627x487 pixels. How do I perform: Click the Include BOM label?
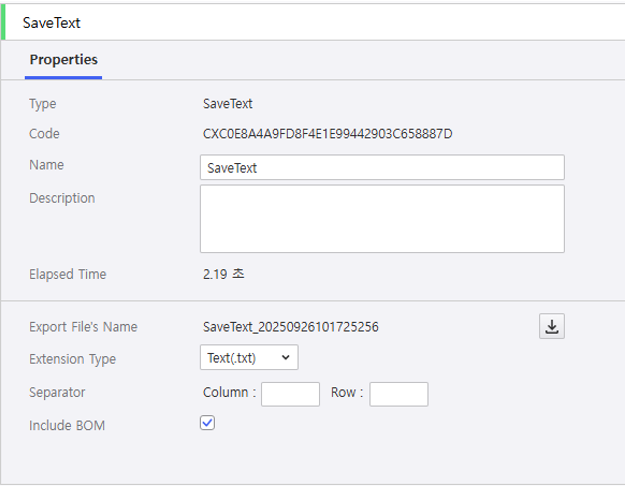point(67,426)
